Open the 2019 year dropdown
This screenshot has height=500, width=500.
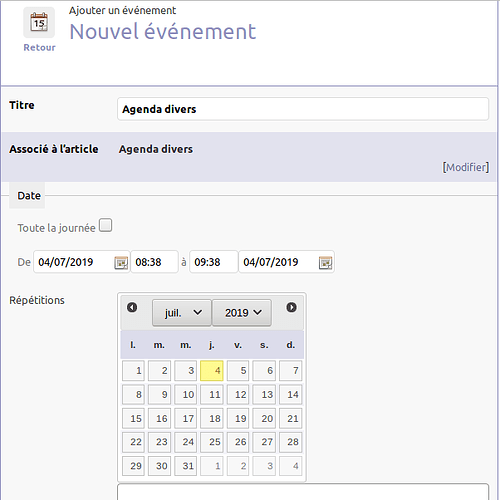[242, 313]
